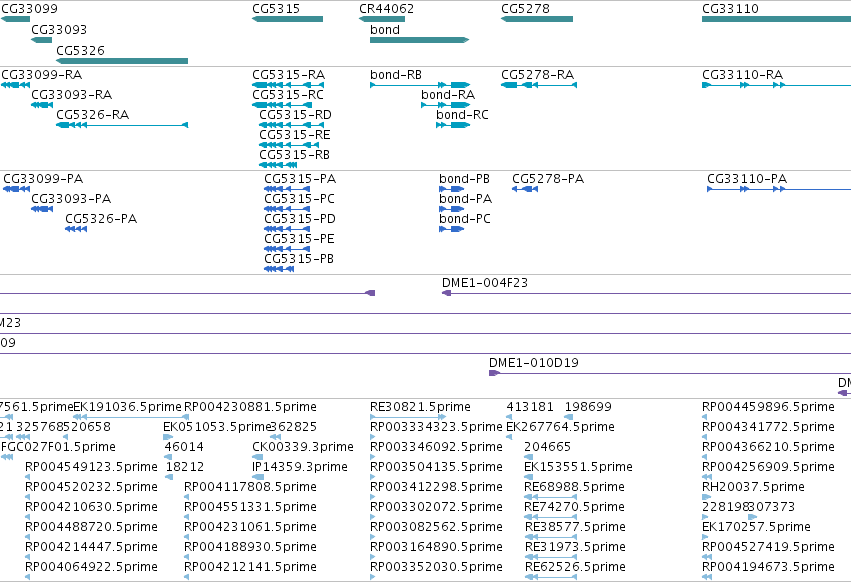851x582 pixels.
Task: Click protein CG5315-PD
Action: pyautogui.click(x=287, y=229)
